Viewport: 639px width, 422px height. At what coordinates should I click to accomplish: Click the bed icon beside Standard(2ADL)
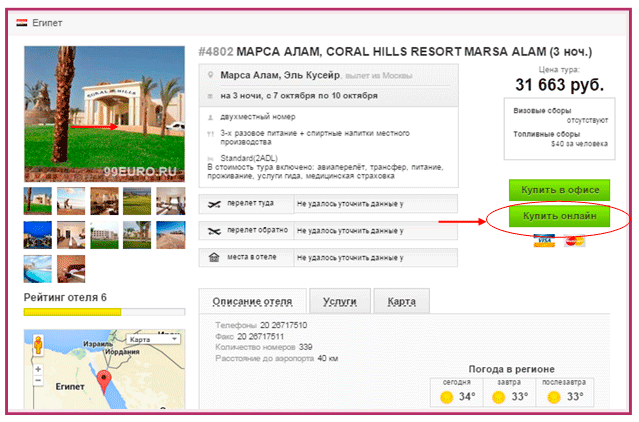(210, 158)
